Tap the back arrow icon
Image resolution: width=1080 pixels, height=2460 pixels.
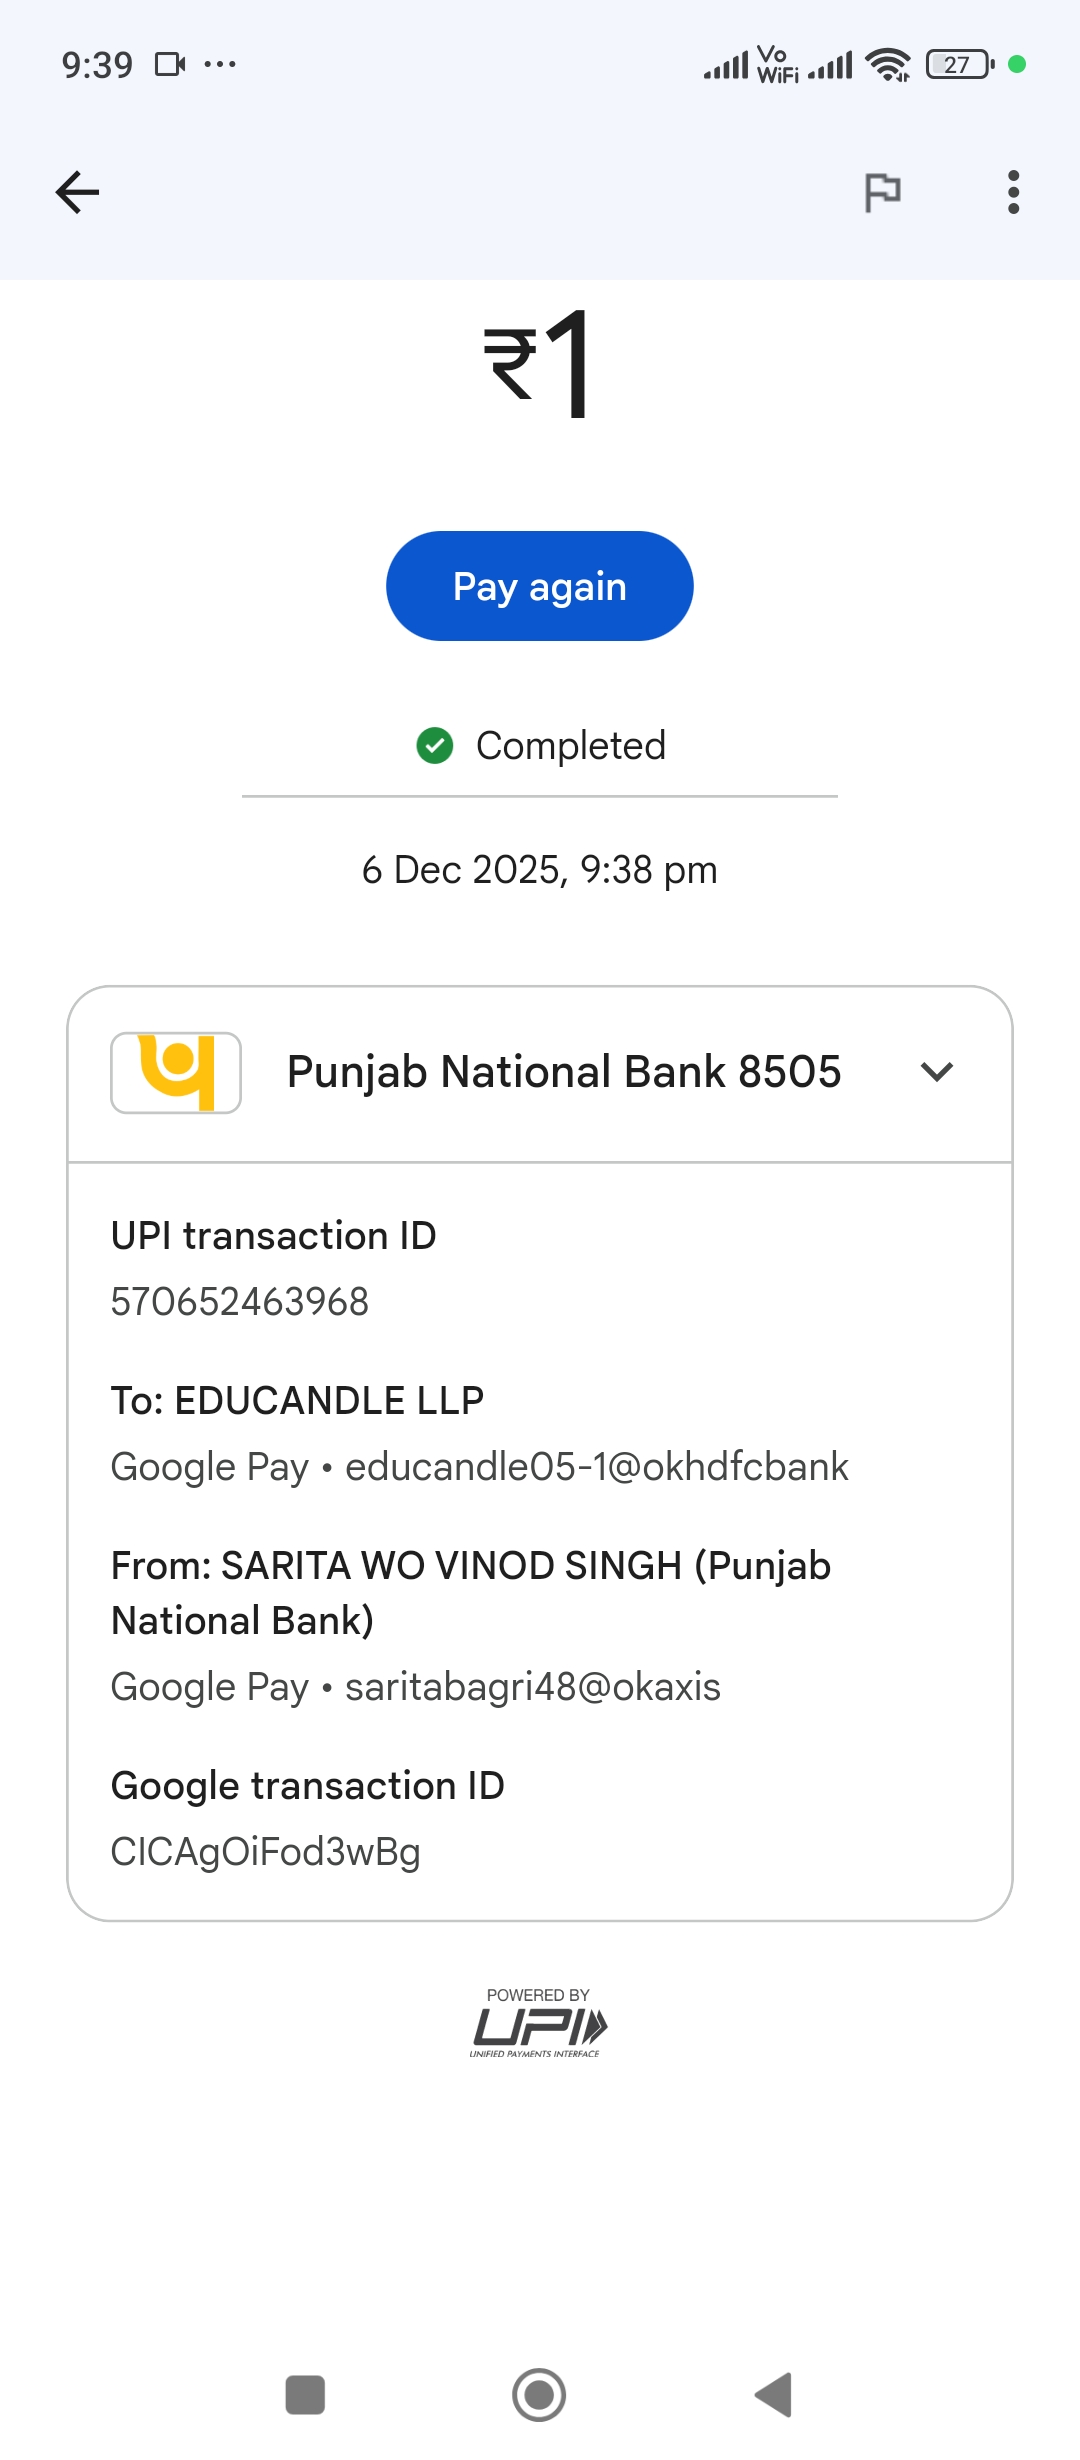pos(77,192)
